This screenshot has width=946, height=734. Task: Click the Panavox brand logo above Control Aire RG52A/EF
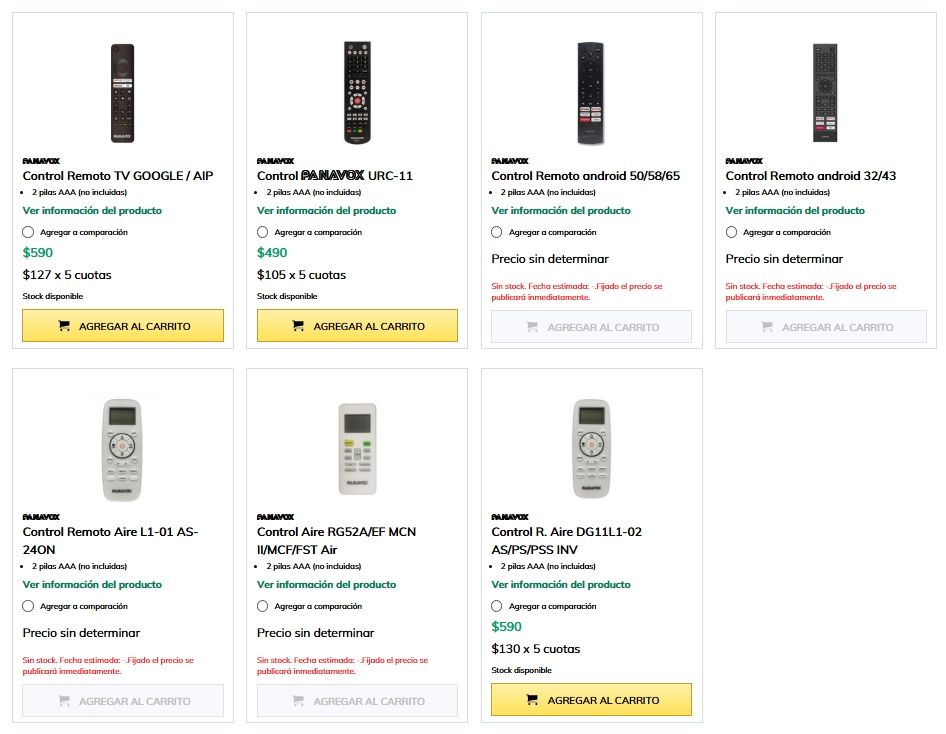(x=275, y=516)
